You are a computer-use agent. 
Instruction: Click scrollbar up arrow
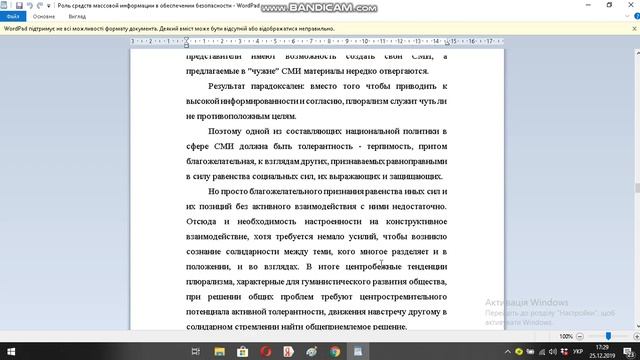(x=637, y=53)
